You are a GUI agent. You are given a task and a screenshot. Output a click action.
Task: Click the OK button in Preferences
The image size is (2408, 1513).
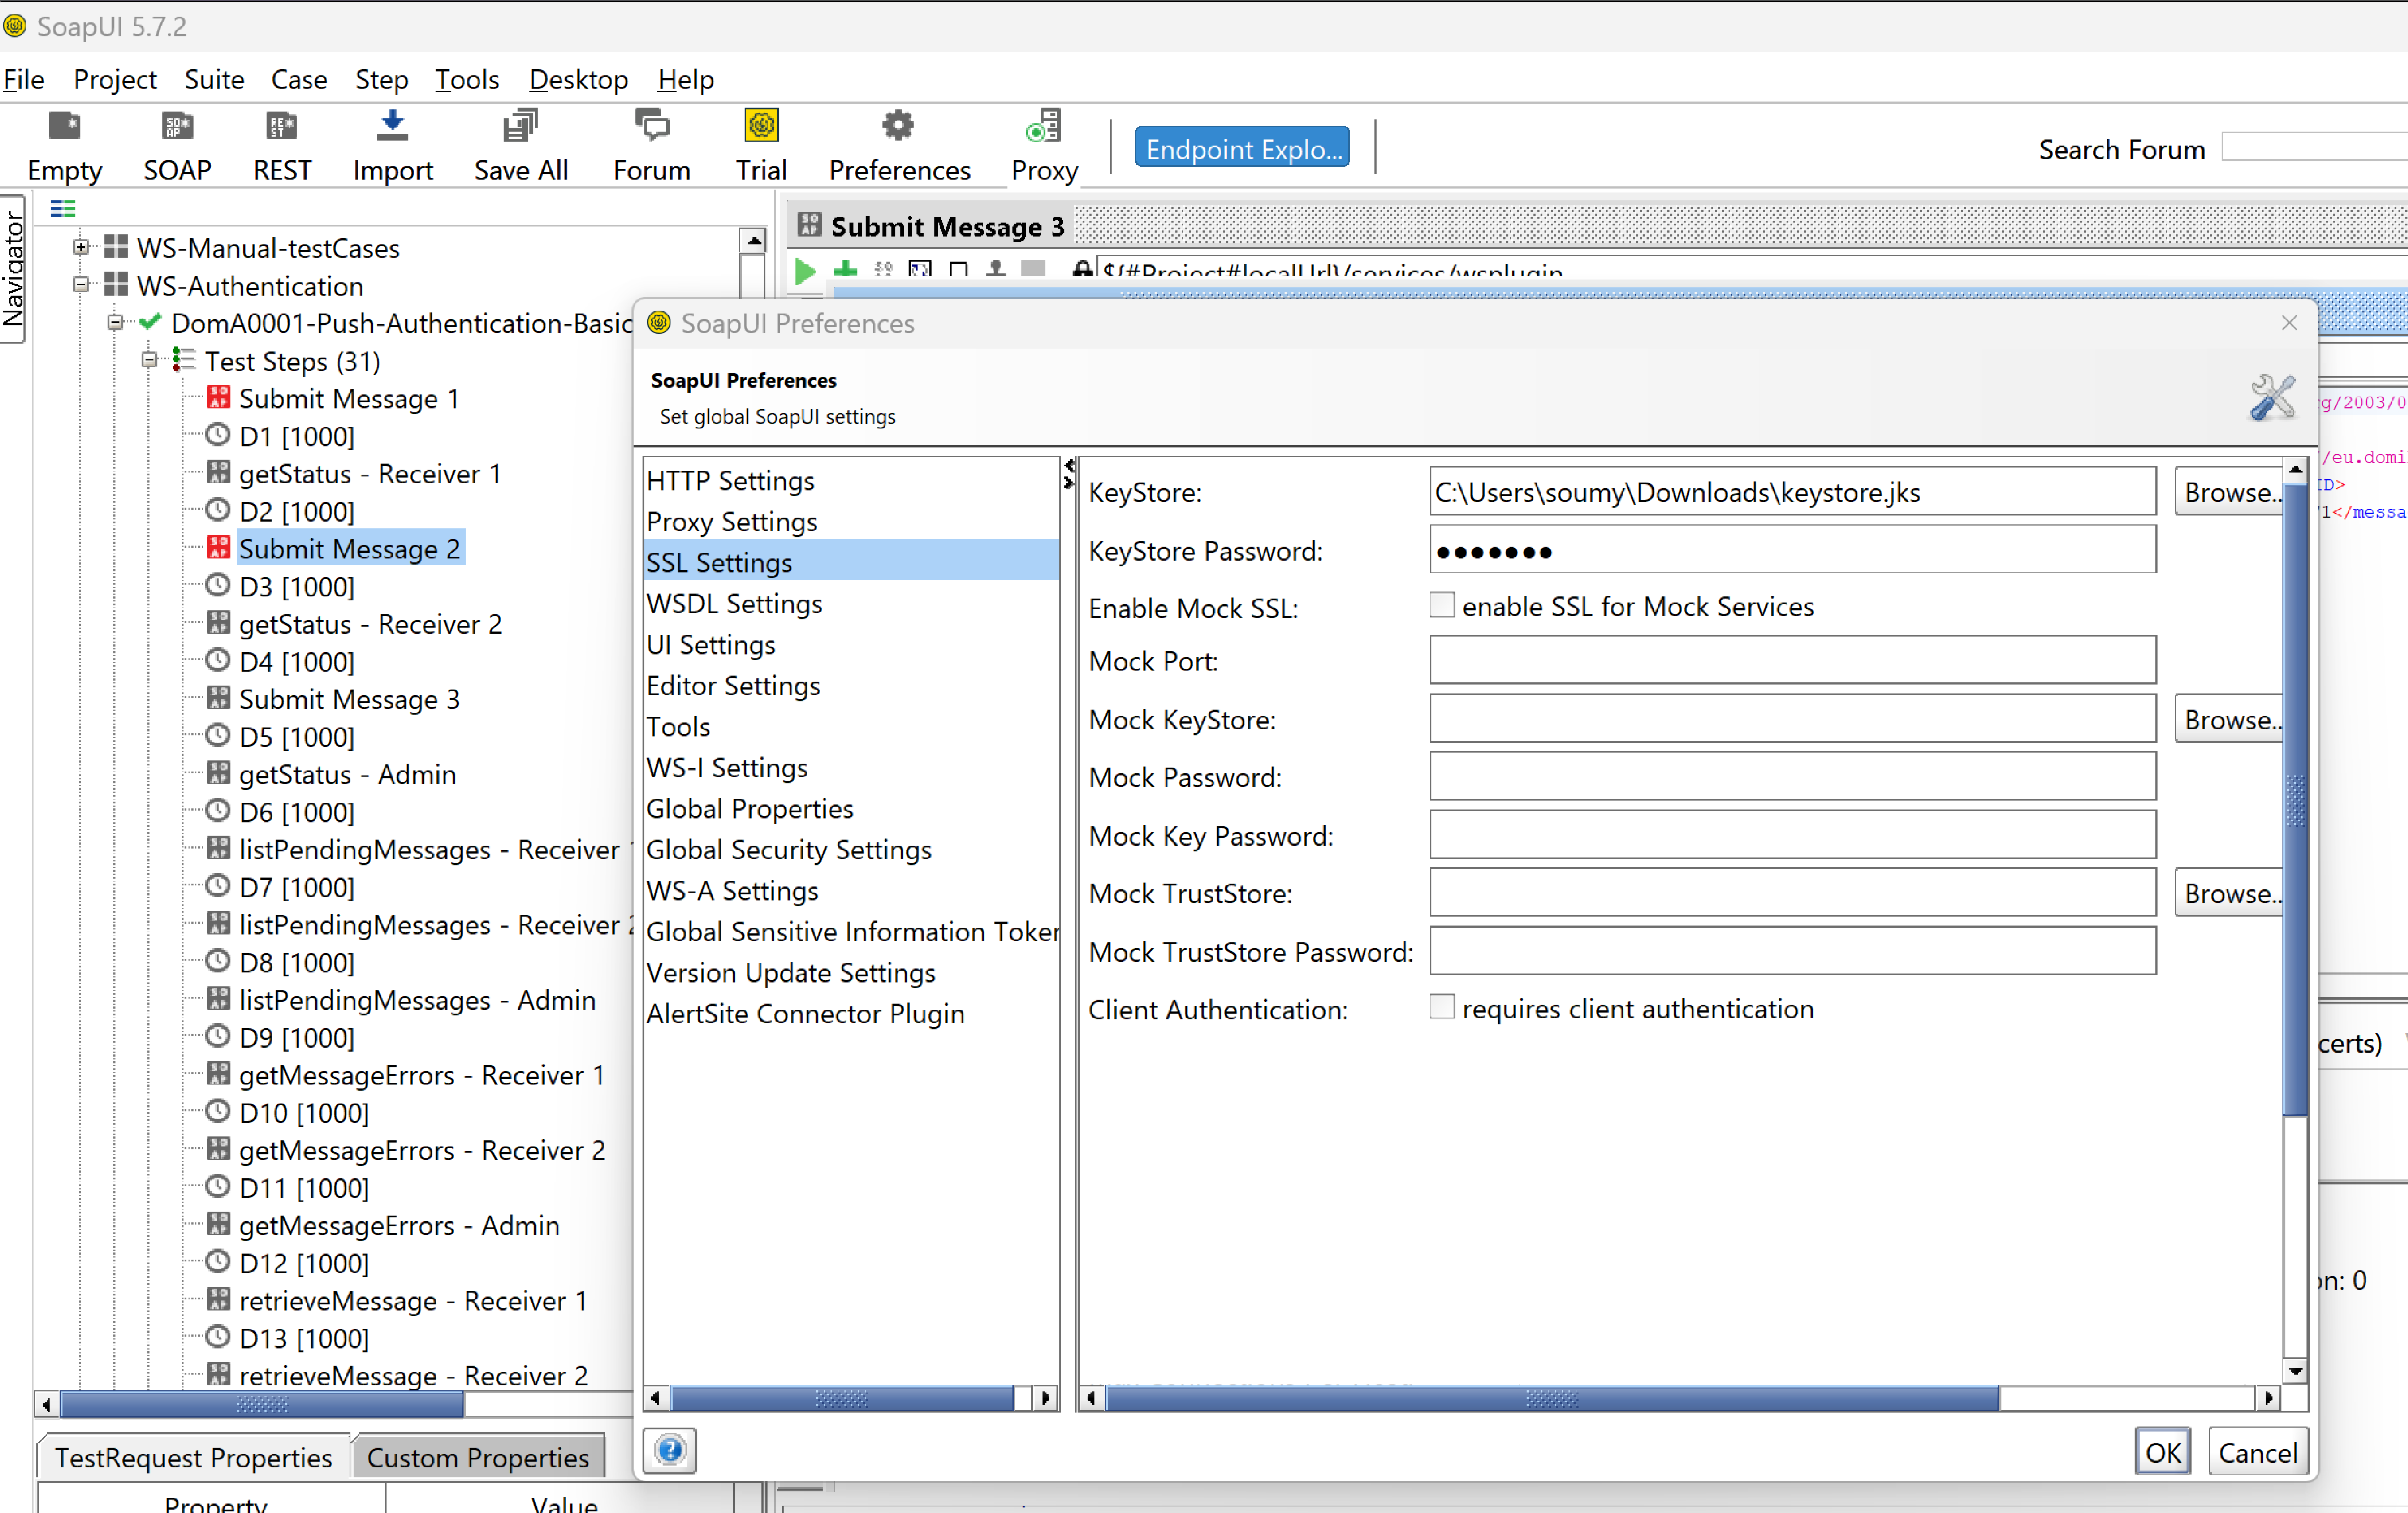coord(2163,1453)
